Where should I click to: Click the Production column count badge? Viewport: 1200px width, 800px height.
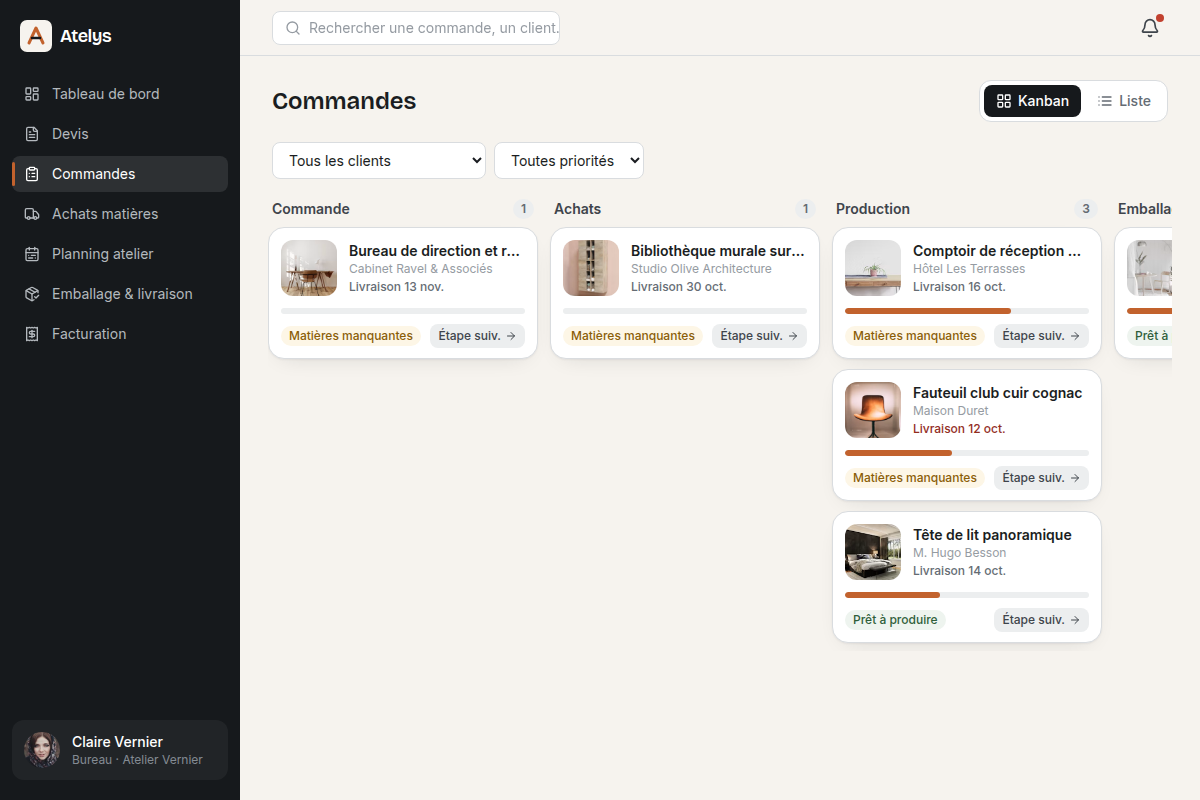[x=1086, y=209]
